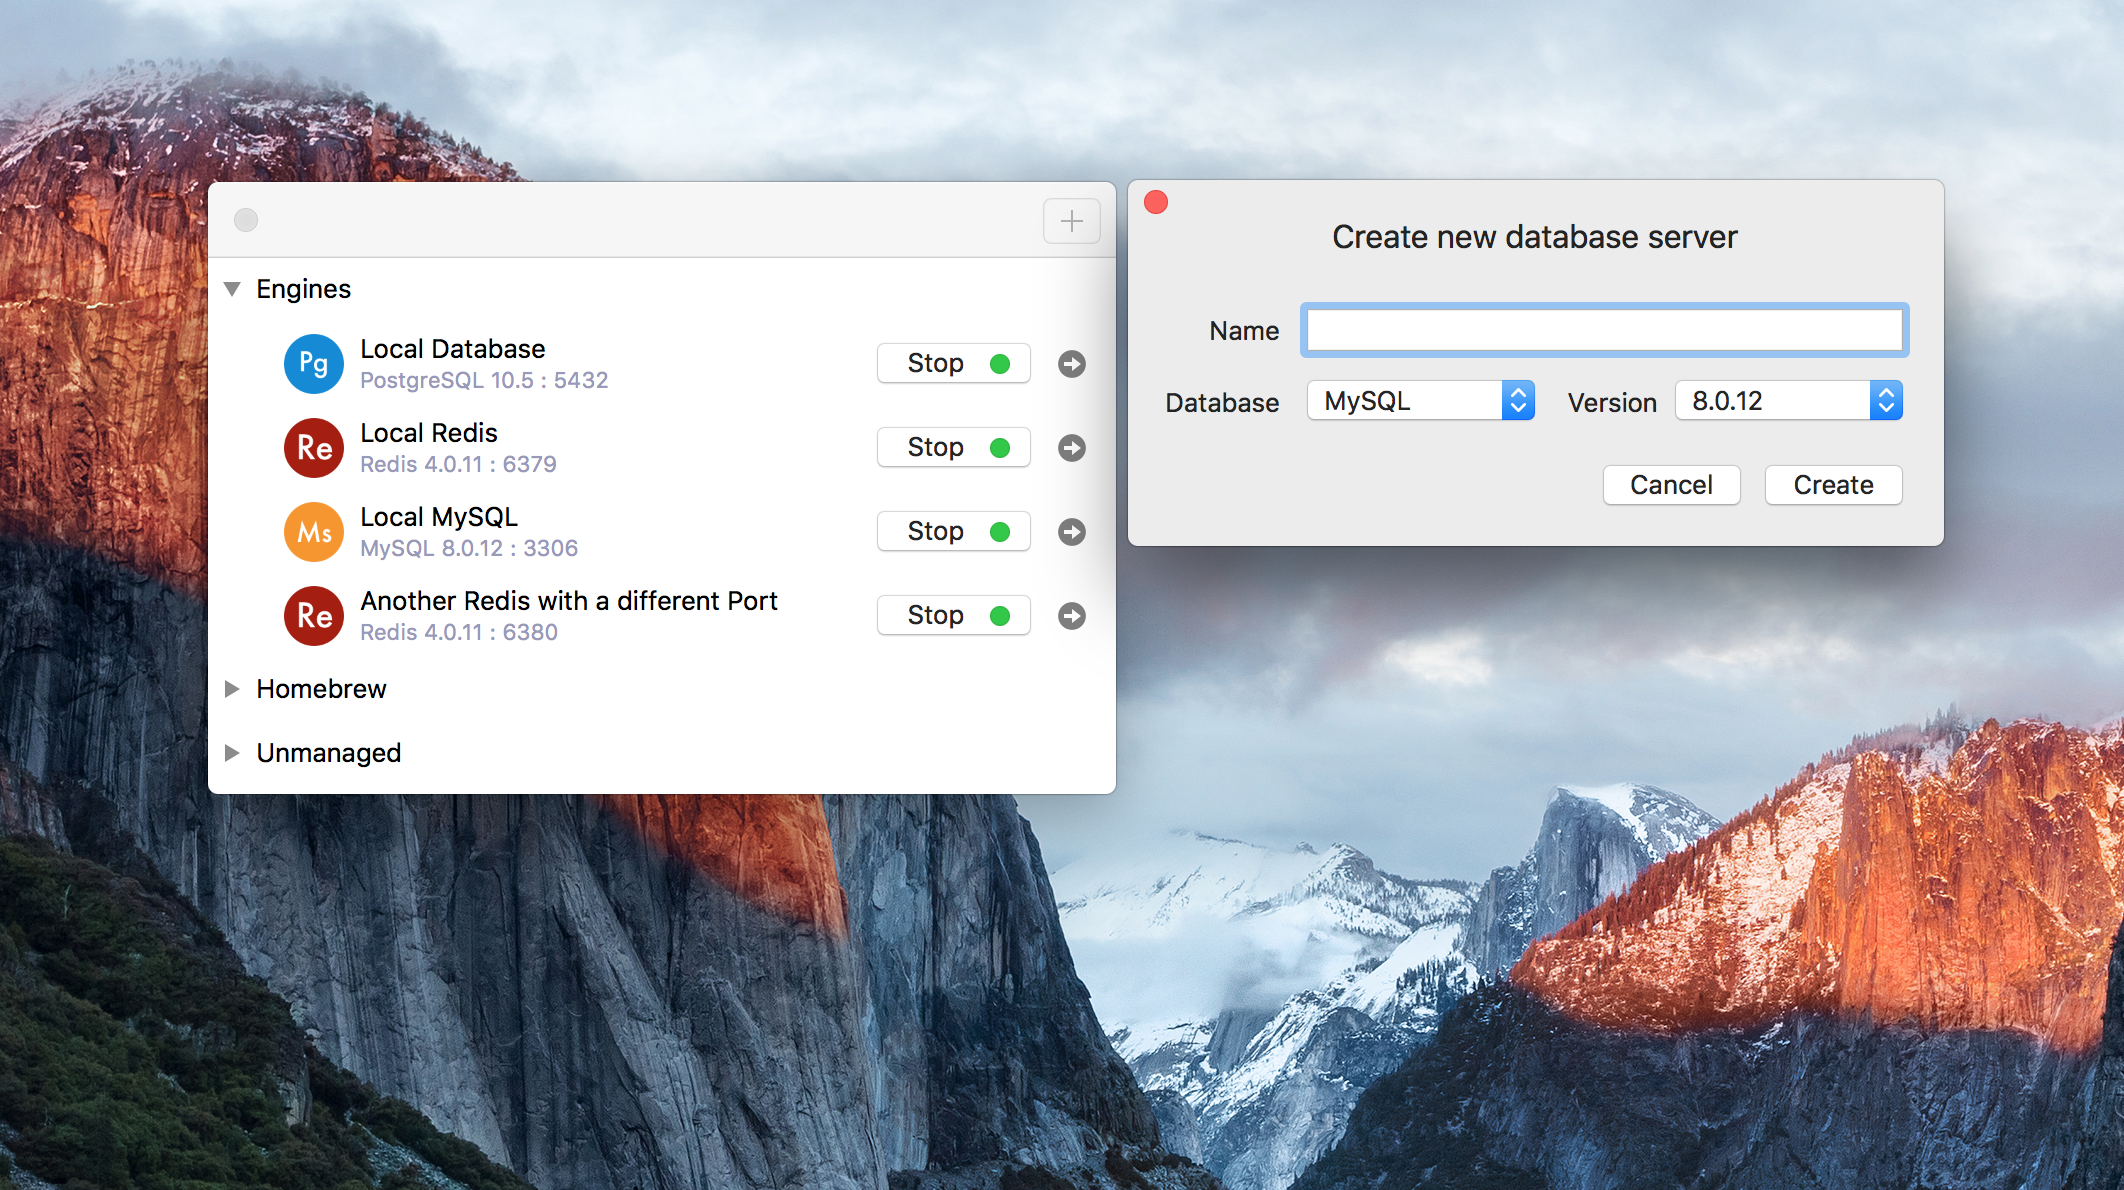Click the Redis engine icon (Local Redis)
The height and width of the screenshot is (1190, 2124).
pos(312,448)
